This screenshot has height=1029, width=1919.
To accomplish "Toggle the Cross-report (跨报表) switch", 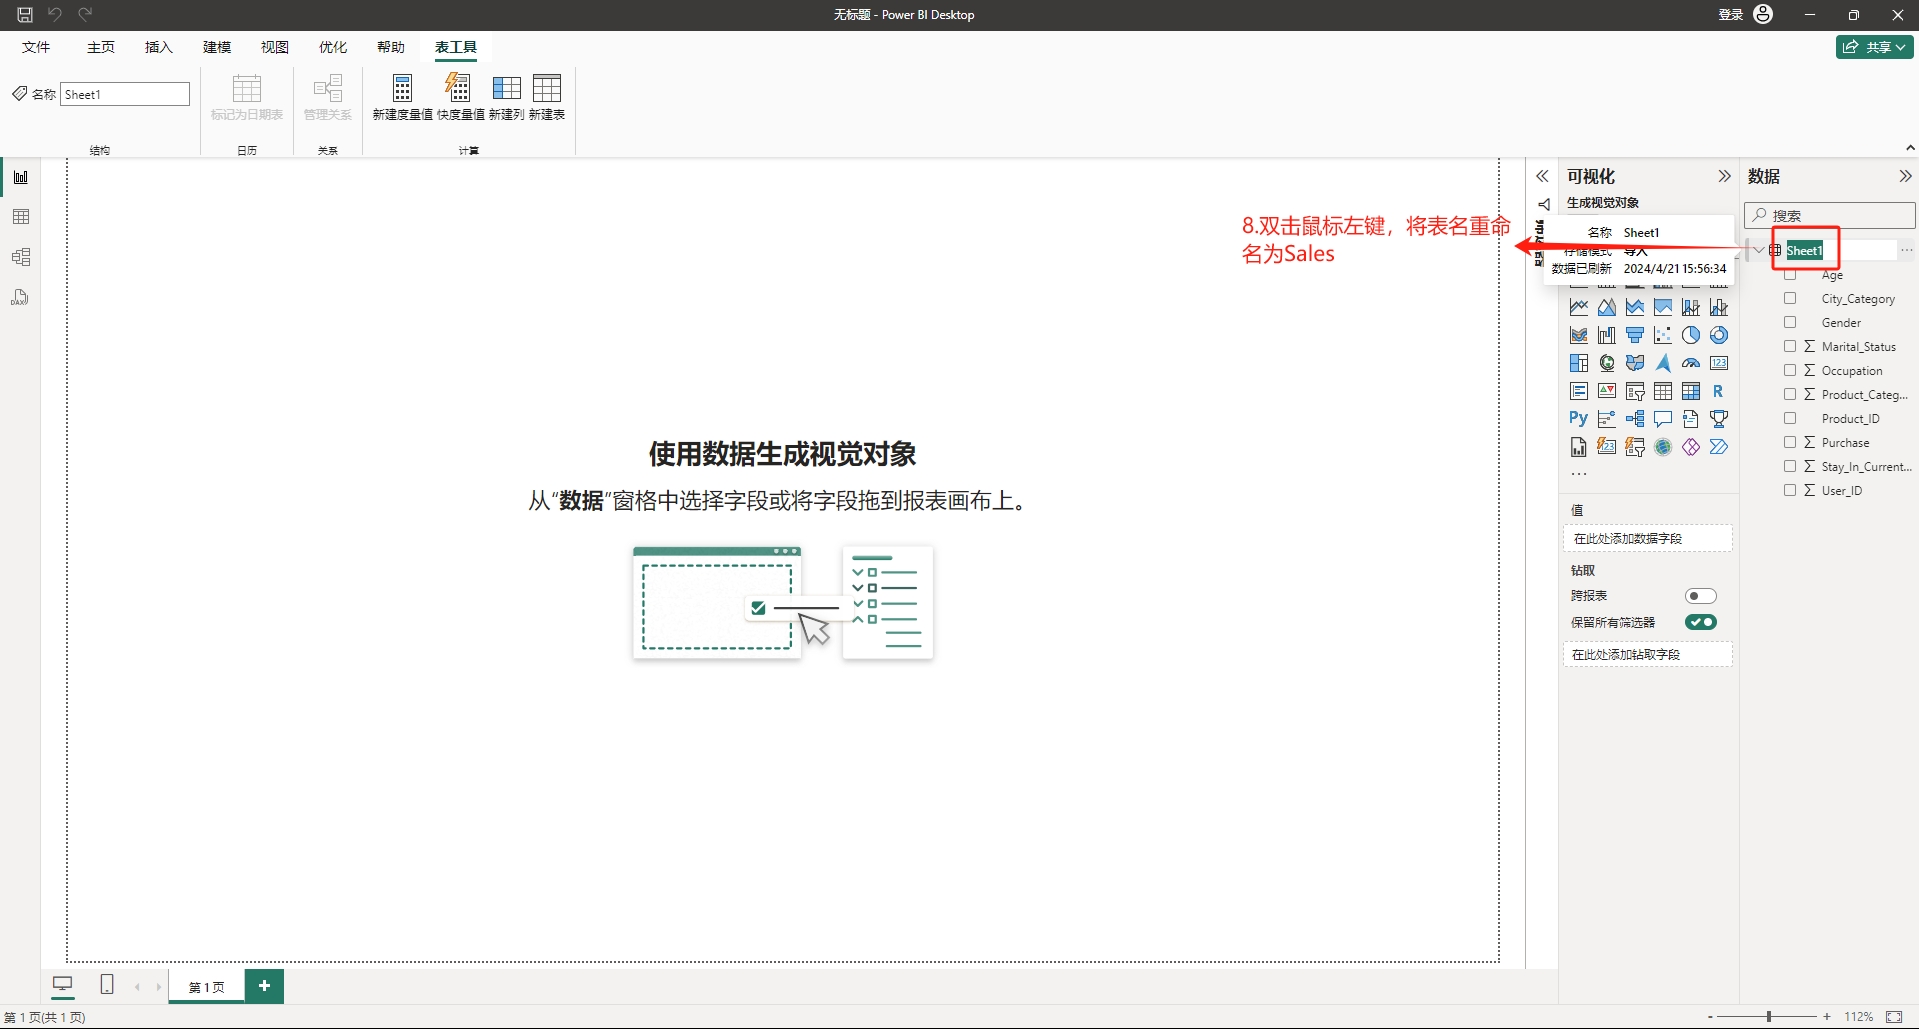I will [x=1700, y=596].
